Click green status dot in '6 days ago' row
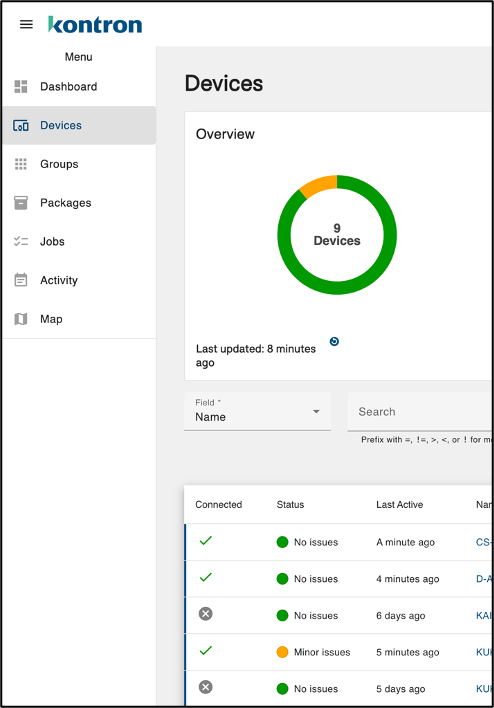 tap(282, 615)
